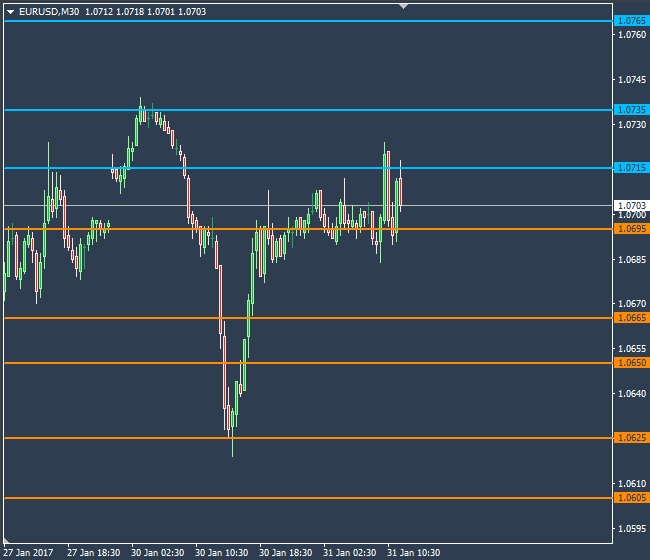
Task: Click the 27 Jan 2017 time axis label
Action: (29, 552)
